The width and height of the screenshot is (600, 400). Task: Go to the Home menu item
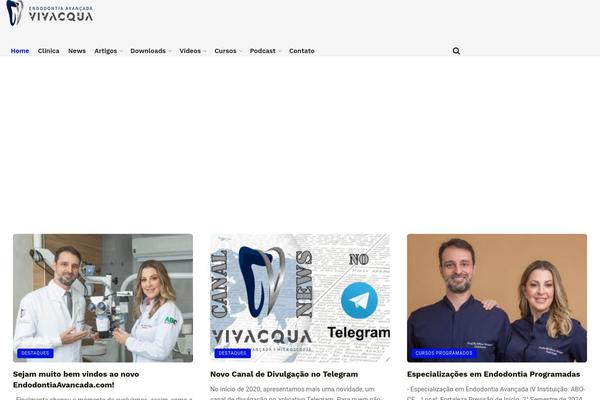(x=20, y=51)
